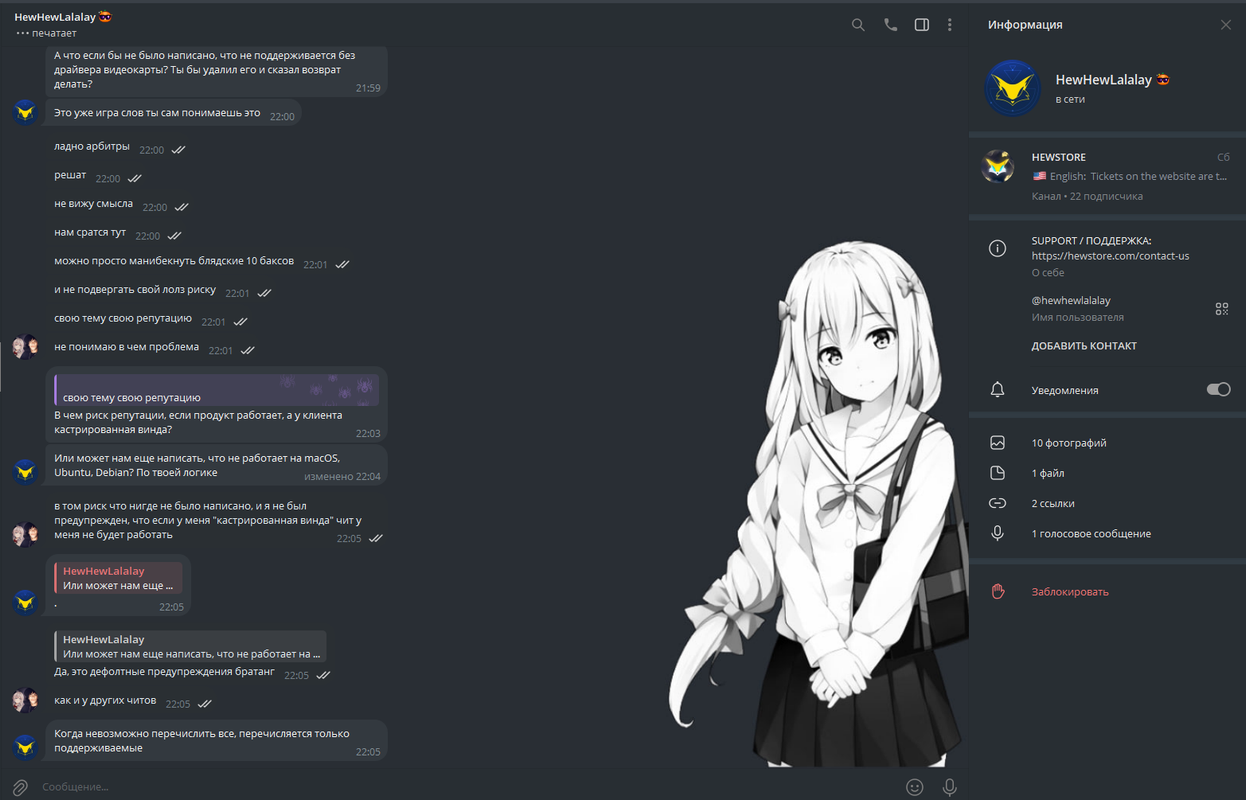Click the photos icon in shared media
The width and height of the screenshot is (1246, 800).
(997, 443)
